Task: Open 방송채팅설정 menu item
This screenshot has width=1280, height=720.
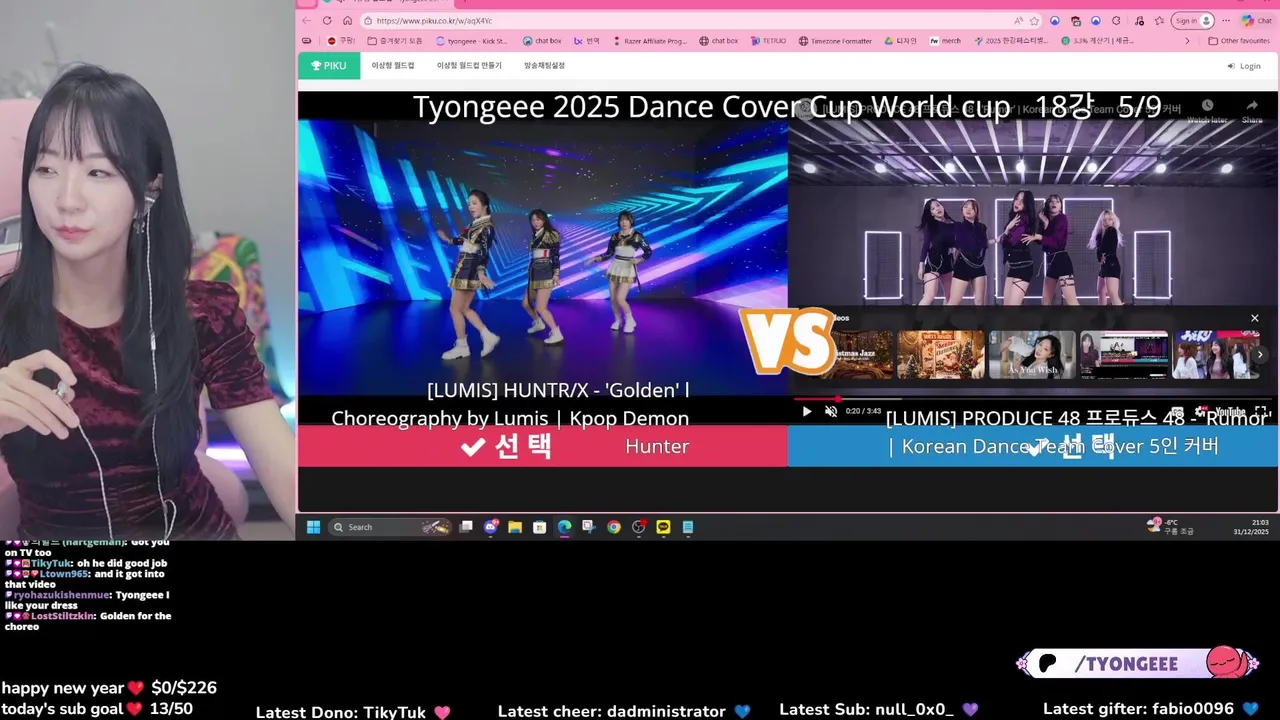Action: 544,65
